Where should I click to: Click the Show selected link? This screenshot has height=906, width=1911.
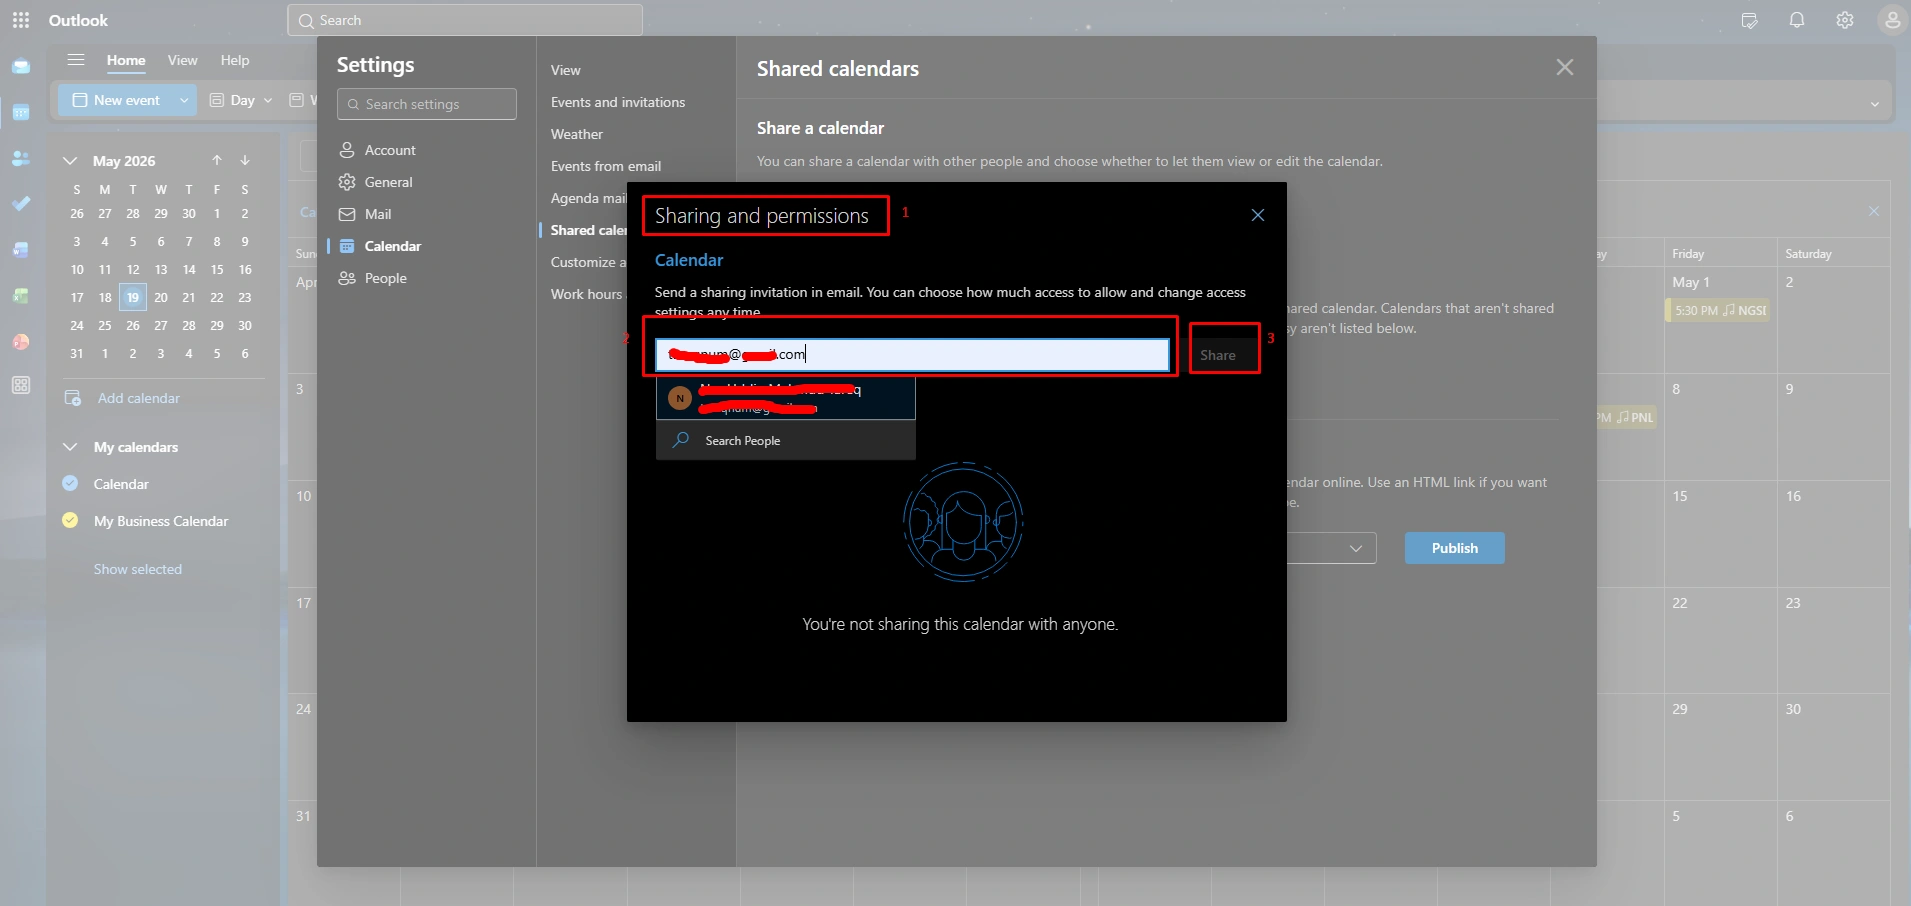pos(138,569)
